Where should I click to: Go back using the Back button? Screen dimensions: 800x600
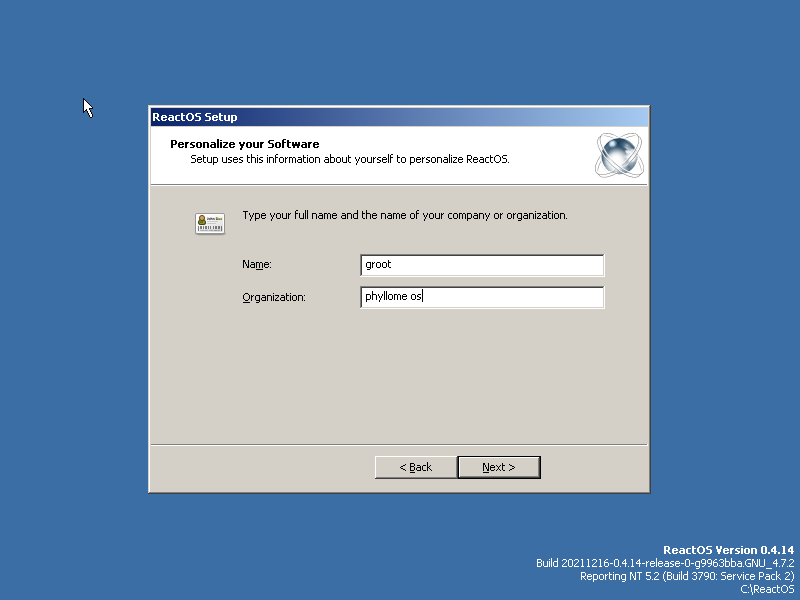point(415,467)
